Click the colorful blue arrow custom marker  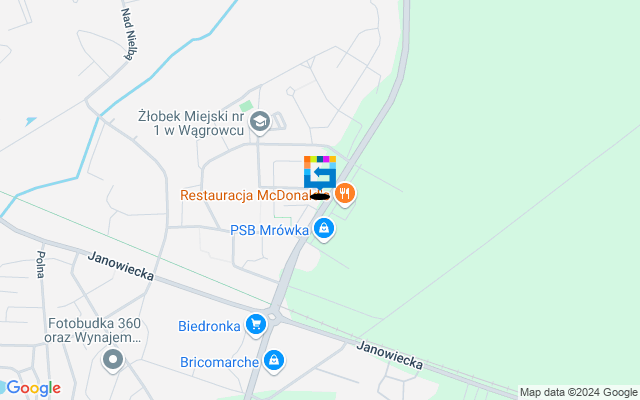coord(320,174)
